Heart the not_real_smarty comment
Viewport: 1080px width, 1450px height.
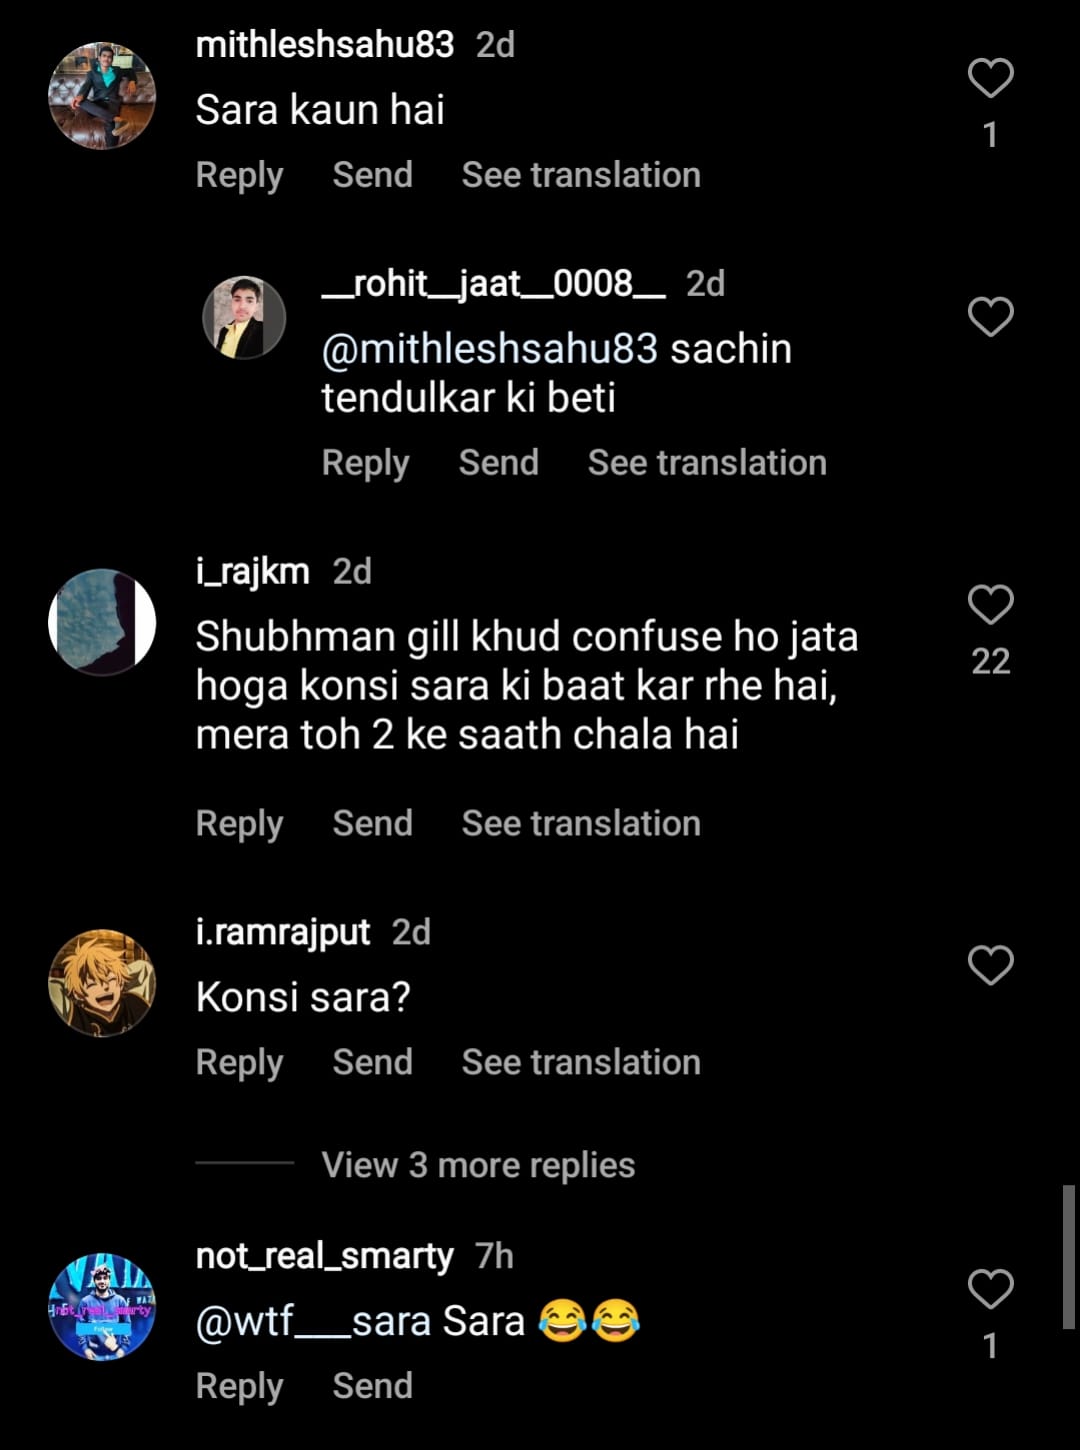990,1289
